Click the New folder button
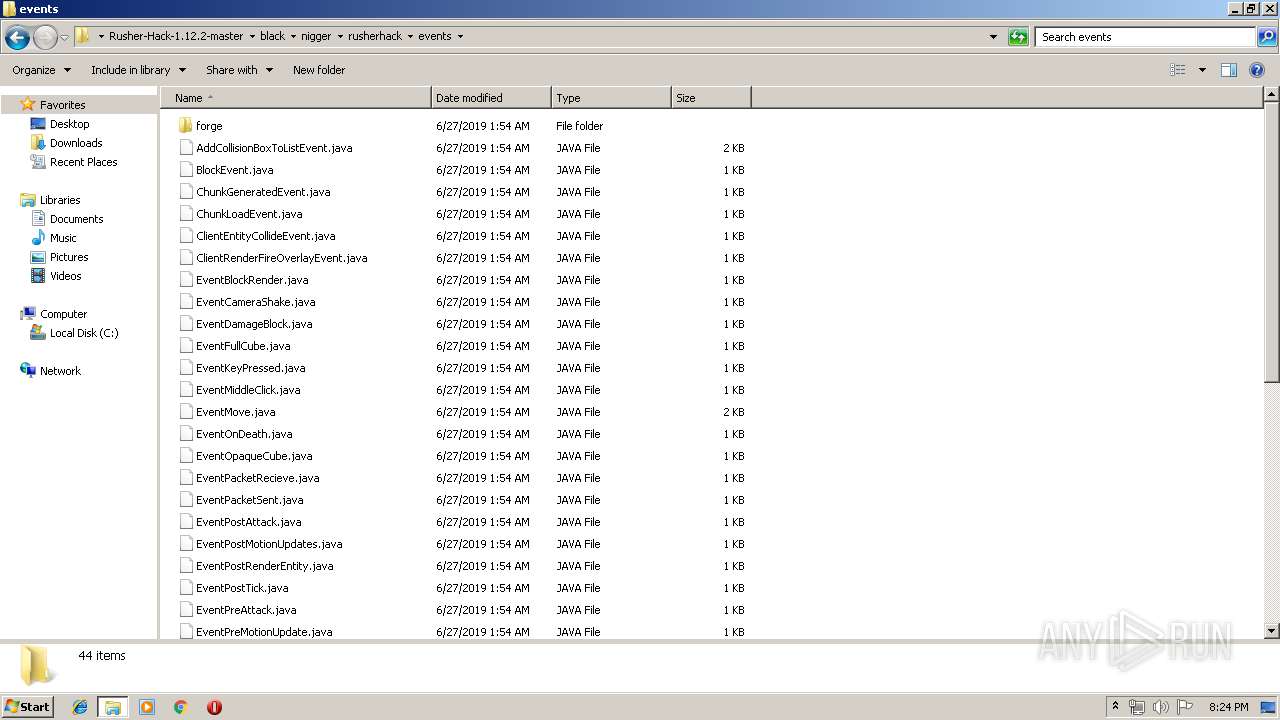 tap(319, 70)
